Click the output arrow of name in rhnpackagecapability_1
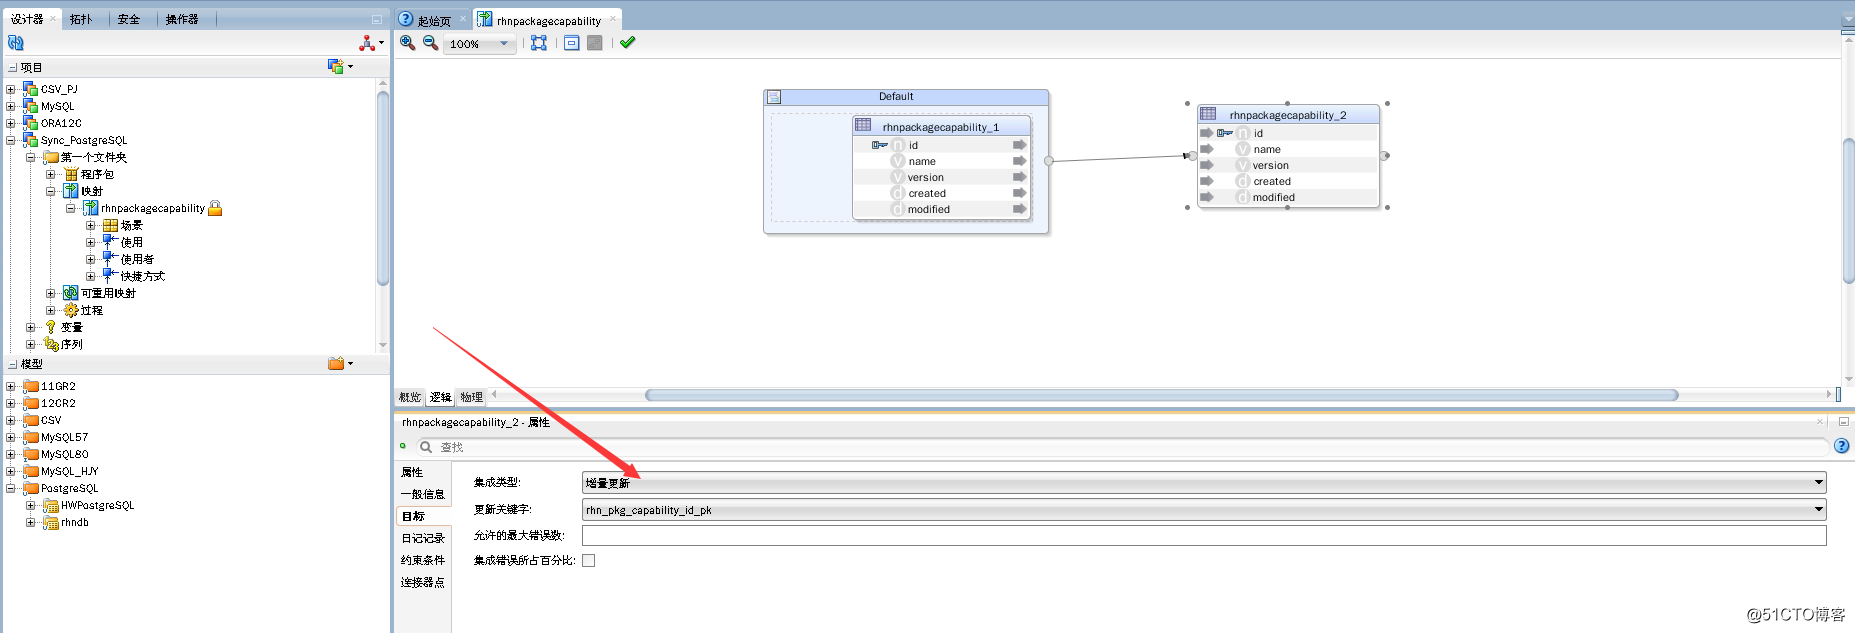1855x633 pixels. click(1019, 161)
